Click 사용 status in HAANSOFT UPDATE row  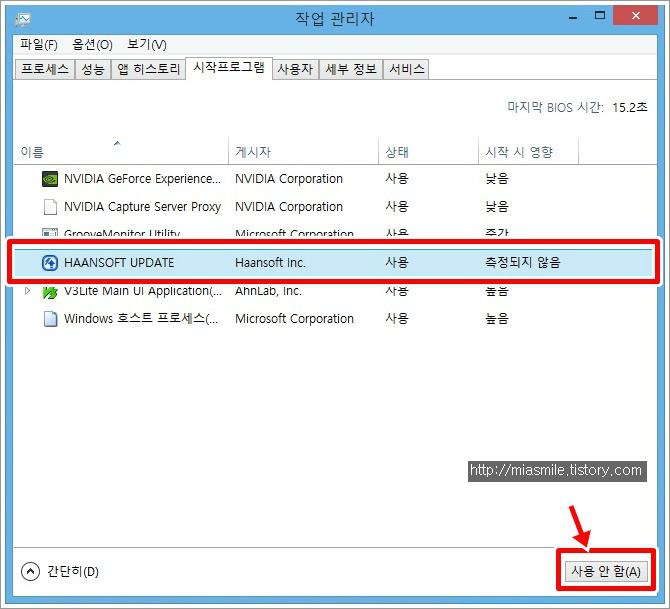(397, 262)
